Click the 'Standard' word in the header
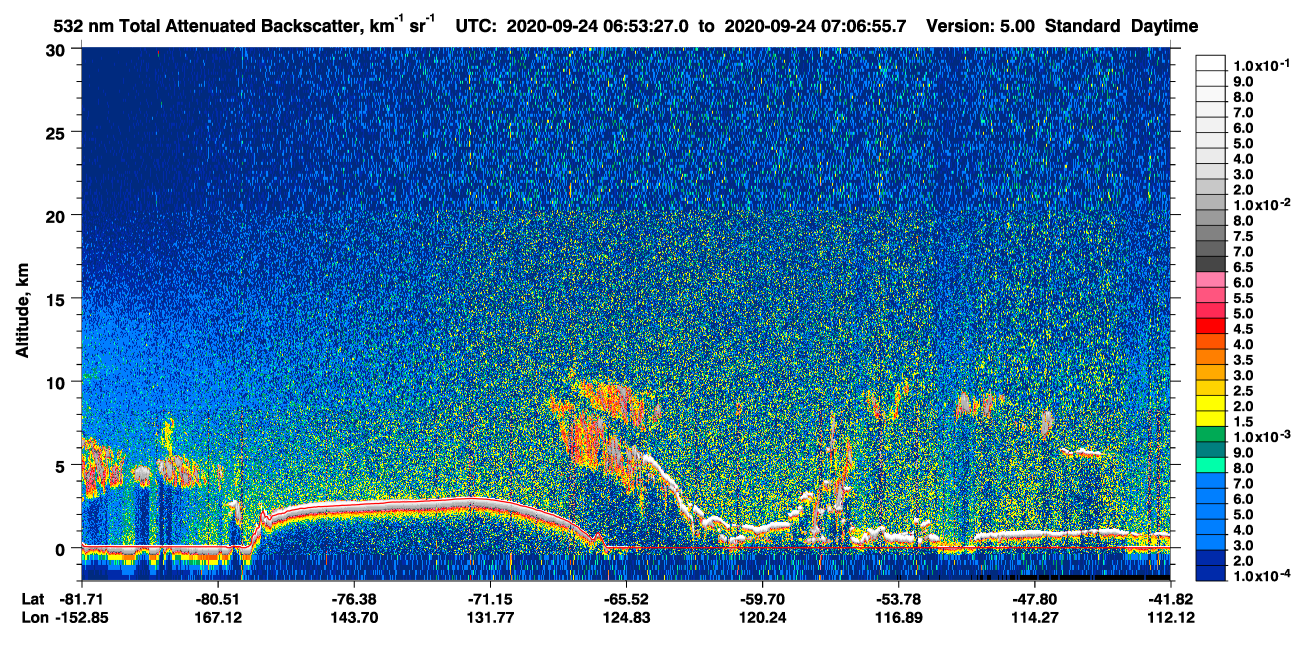The height and width of the screenshot is (667, 1300). click(1083, 26)
